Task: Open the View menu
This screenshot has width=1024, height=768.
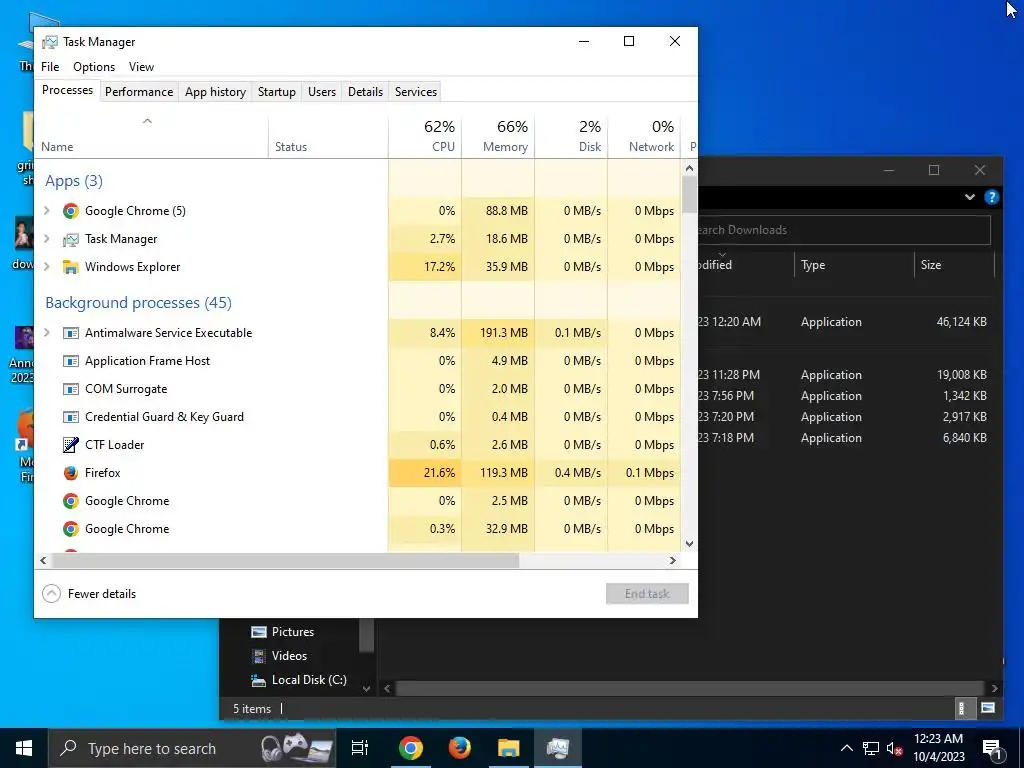Action: point(141,67)
